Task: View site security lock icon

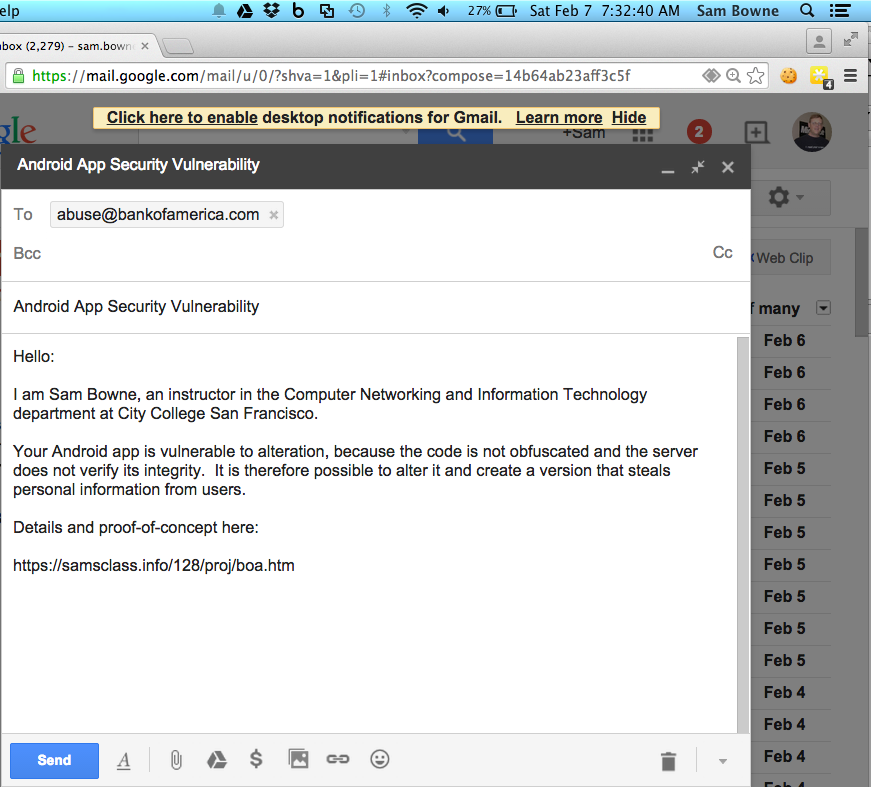Action: 18,76
